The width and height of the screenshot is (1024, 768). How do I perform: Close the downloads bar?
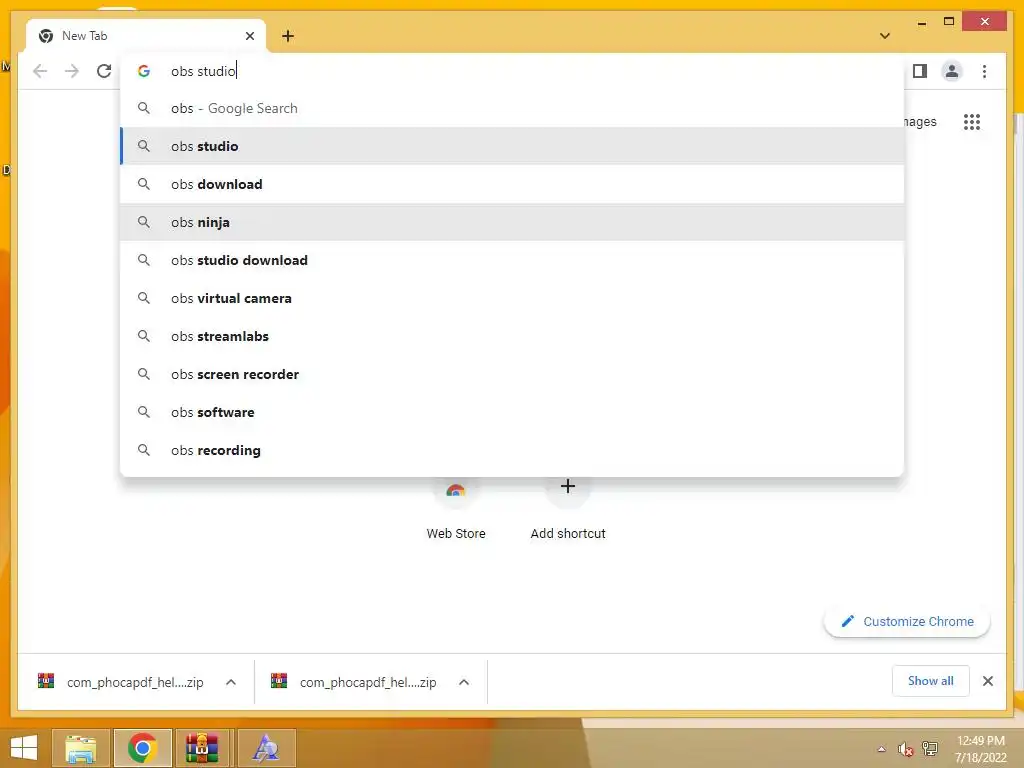(987, 681)
